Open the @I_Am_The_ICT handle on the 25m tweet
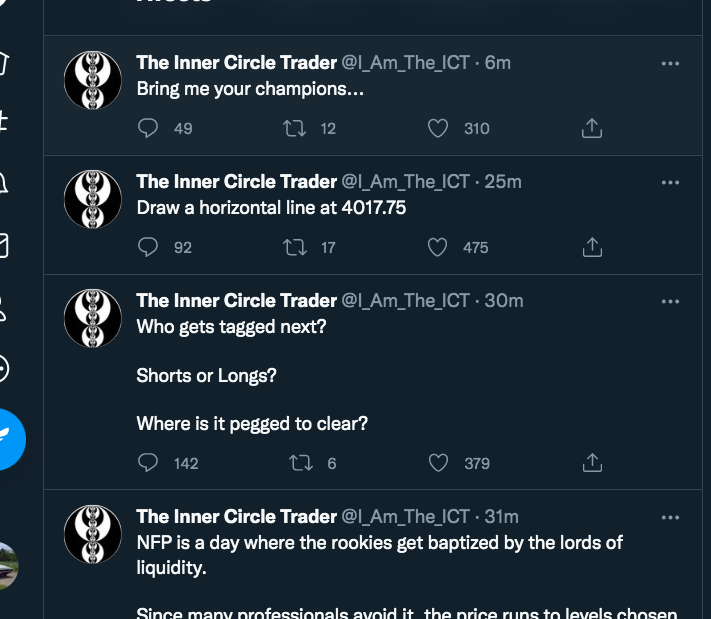This screenshot has width=711, height=619. [x=405, y=181]
